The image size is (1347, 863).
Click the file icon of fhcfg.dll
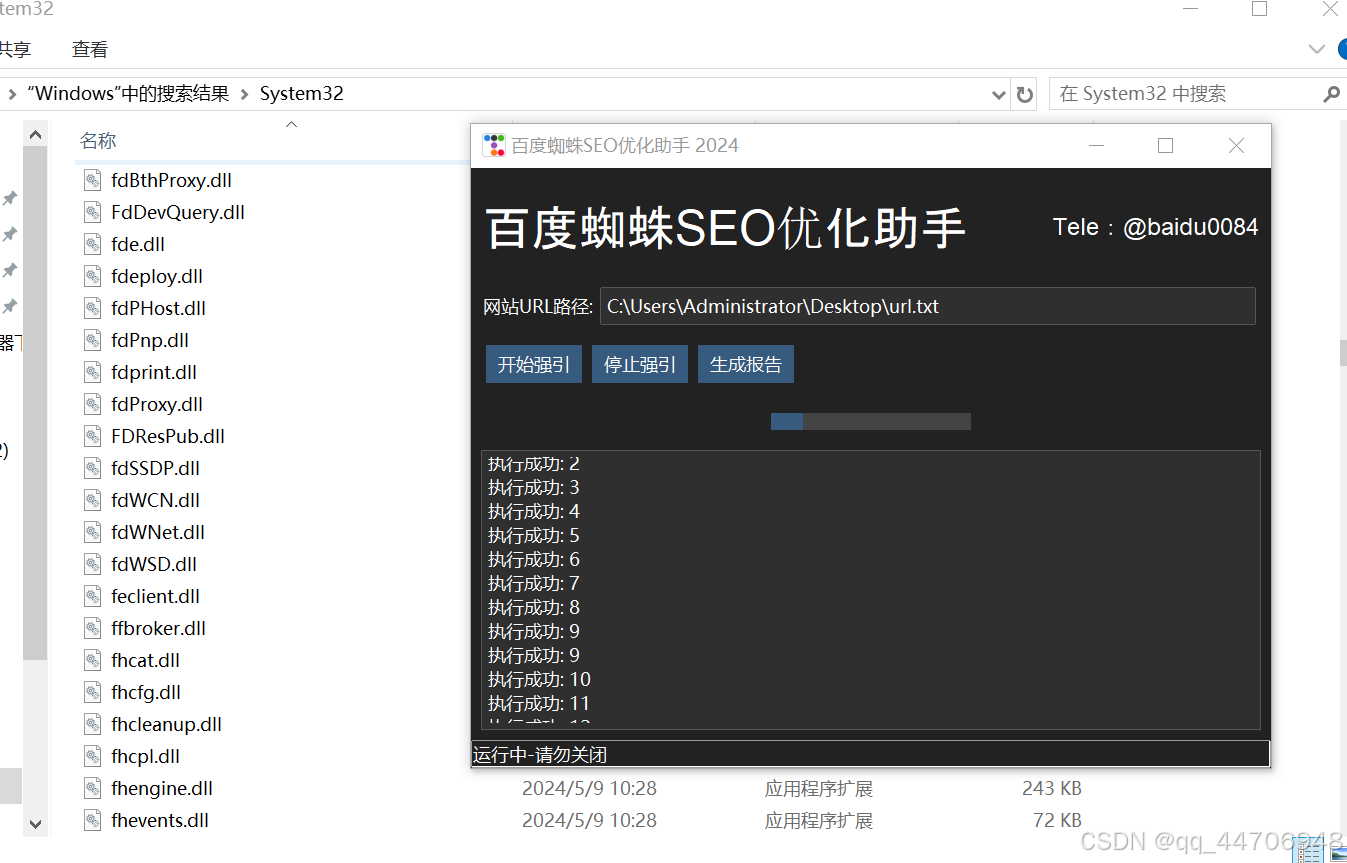point(93,693)
